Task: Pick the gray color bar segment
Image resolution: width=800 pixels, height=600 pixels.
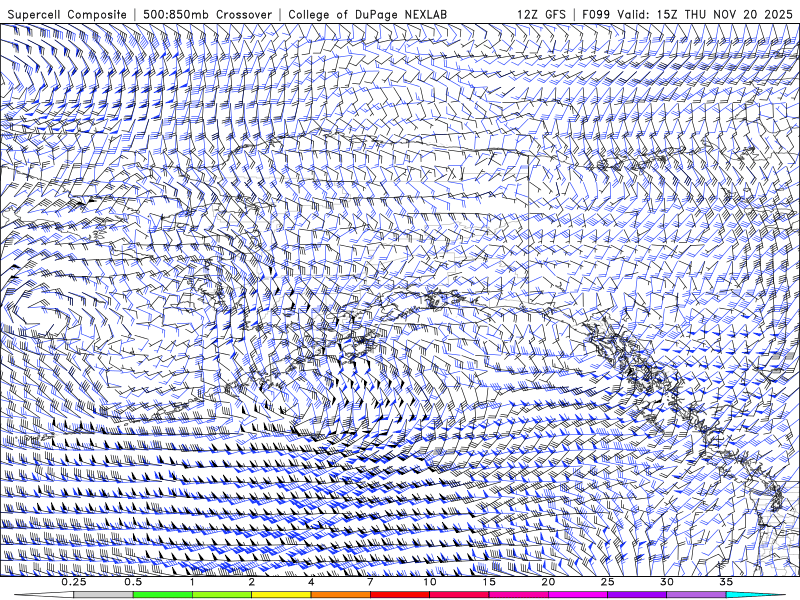Action: 104,595
